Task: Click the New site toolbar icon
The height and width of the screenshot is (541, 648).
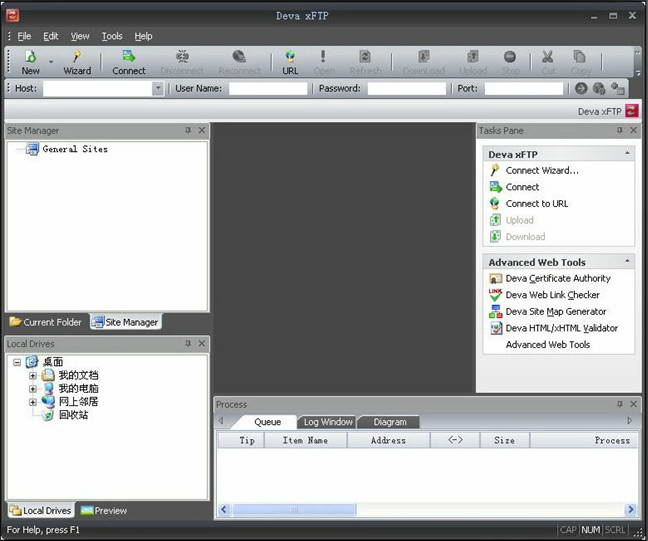Action: pyautogui.click(x=30, y=62)
